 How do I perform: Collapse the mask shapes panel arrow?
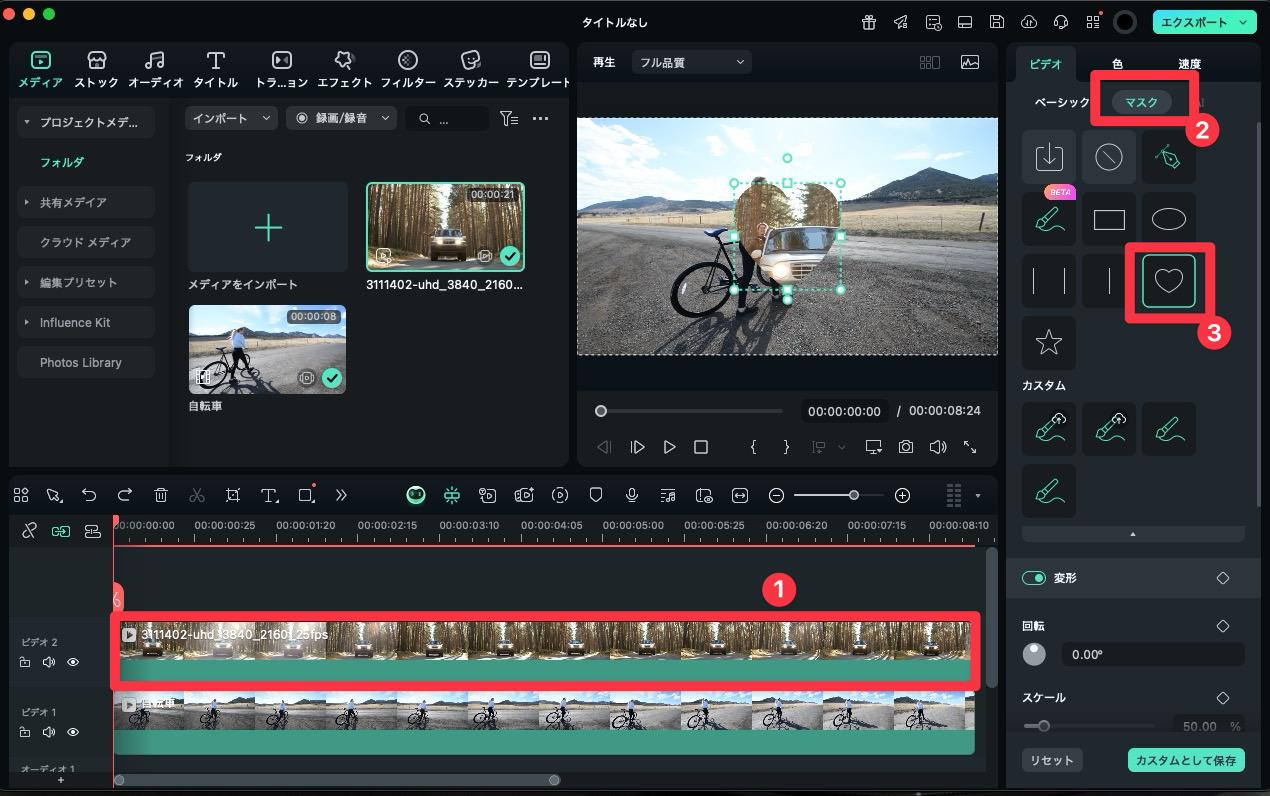click(x=1133, y=534)
